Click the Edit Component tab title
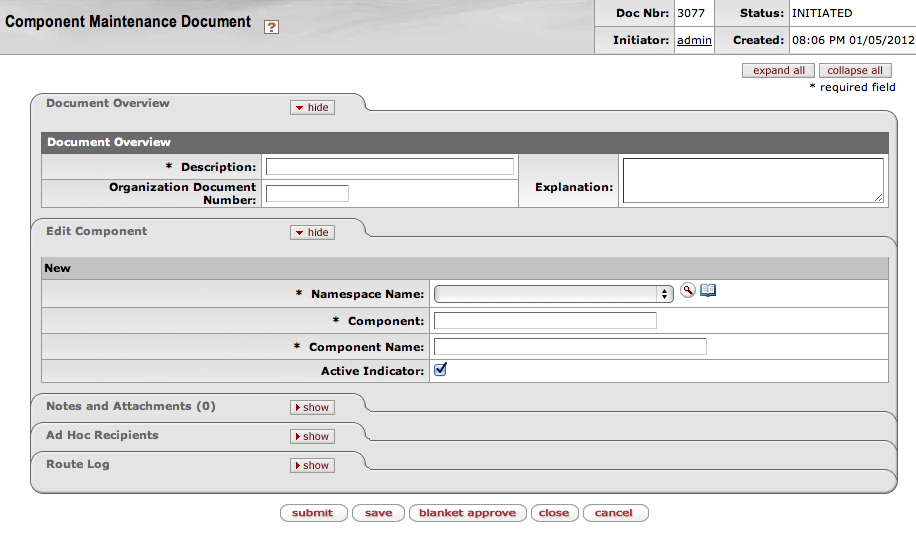 [96, 231]
